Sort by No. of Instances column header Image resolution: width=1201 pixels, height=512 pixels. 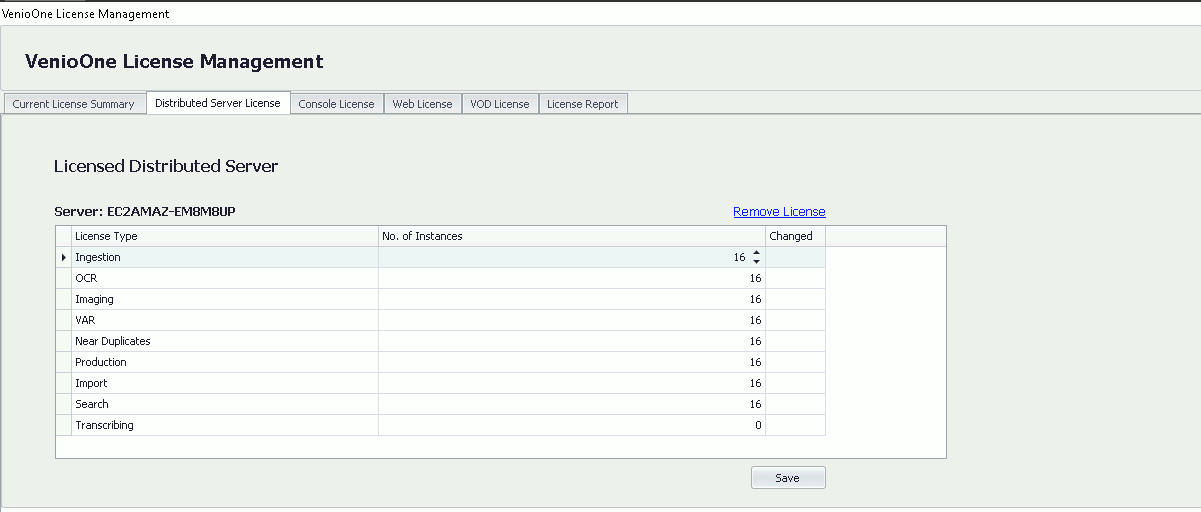pos(572,236)
